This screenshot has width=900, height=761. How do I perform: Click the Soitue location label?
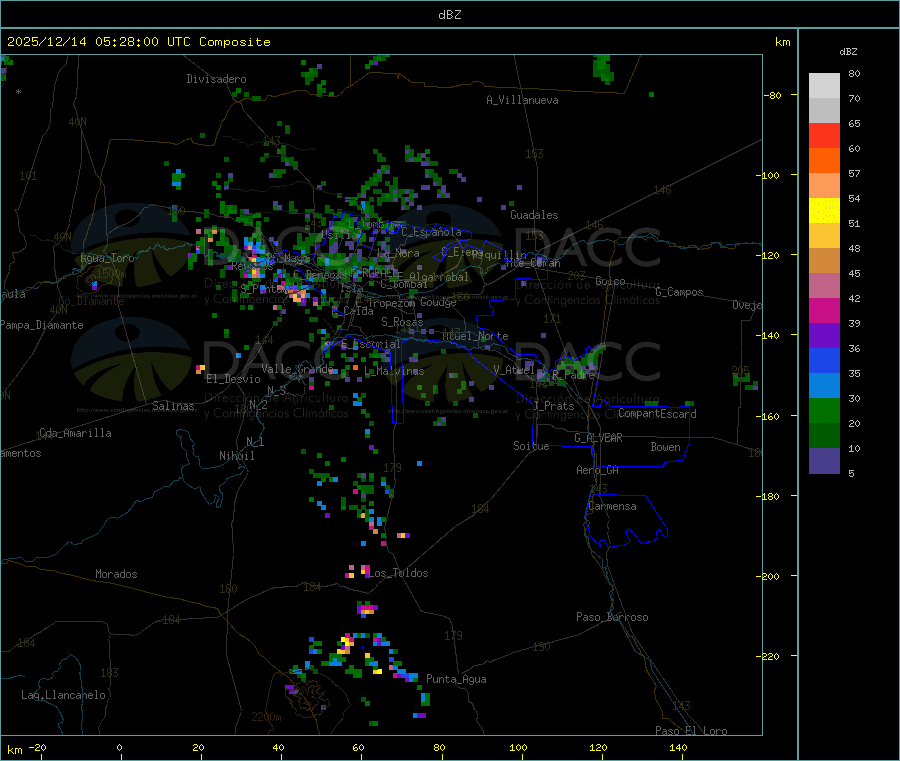pos(532,446)
